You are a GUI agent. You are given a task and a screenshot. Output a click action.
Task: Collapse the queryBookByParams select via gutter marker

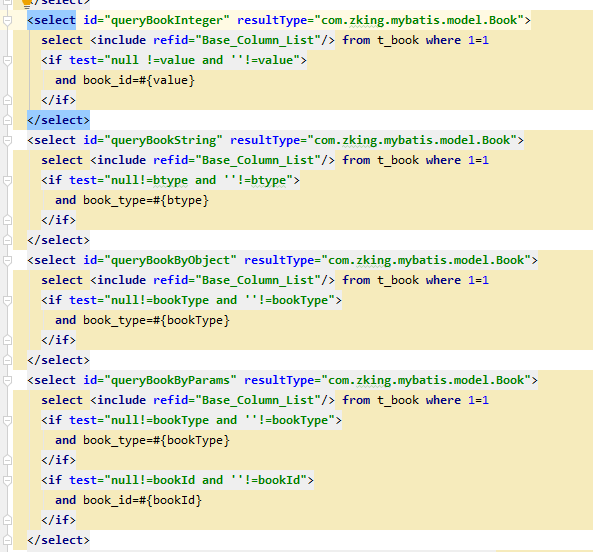7,380
